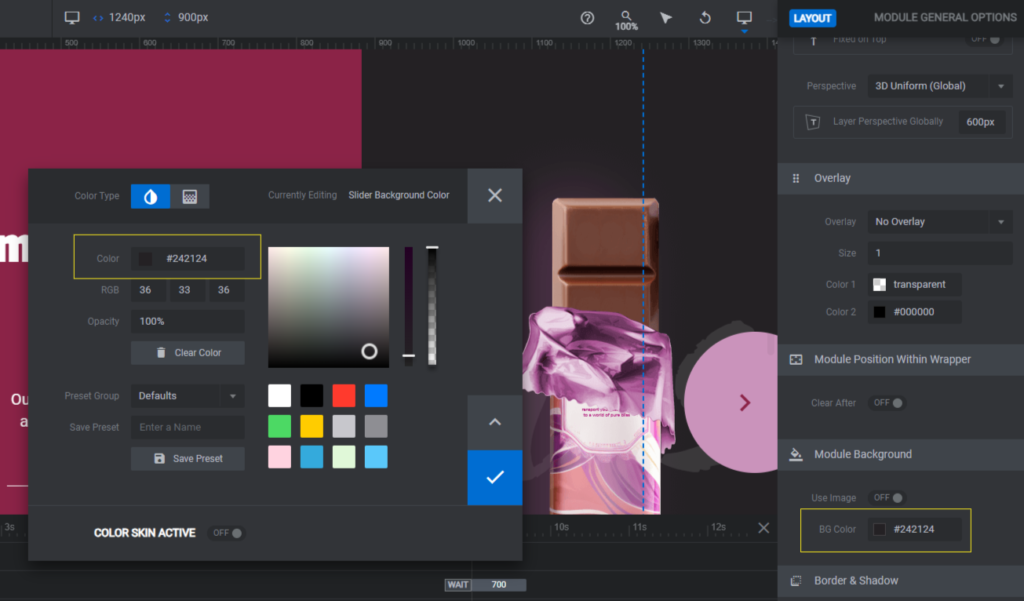Click the Save Preset button
1024x601 pixels.
[x=187, y=458]
